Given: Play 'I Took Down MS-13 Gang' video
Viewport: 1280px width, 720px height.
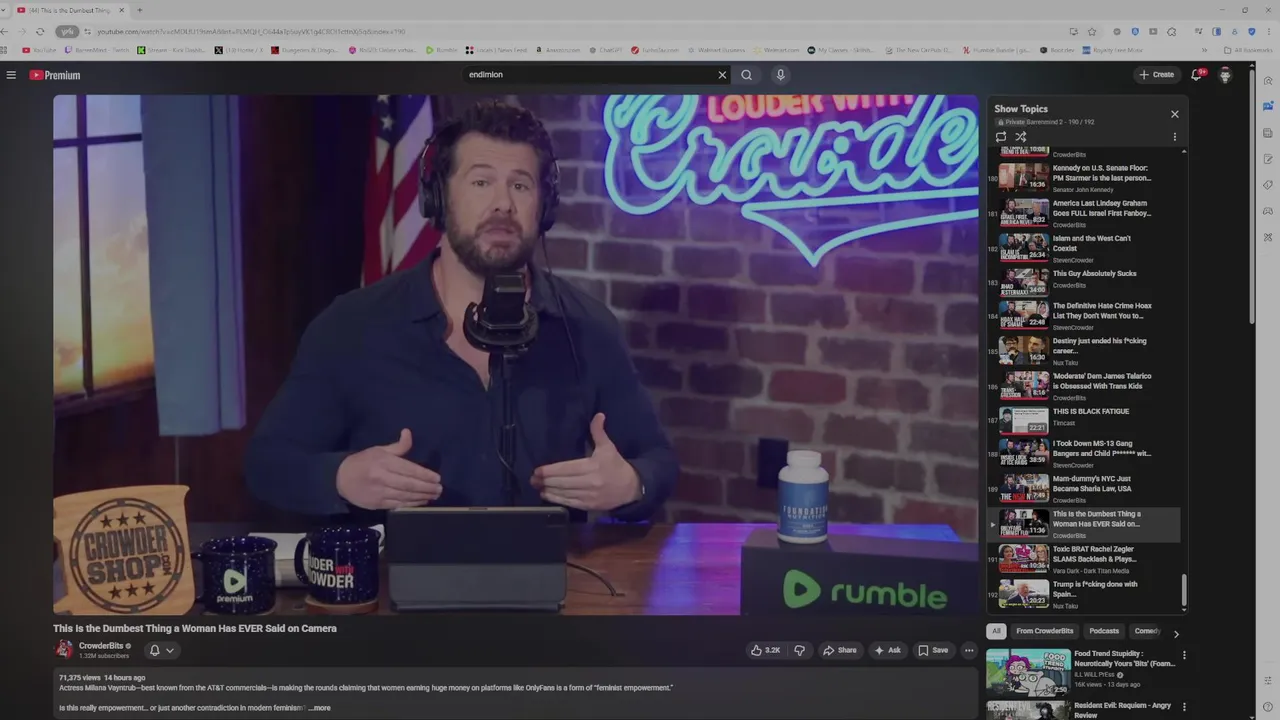Looking at the screenshot, I should pyautogui.click(x=1084, y=453).
